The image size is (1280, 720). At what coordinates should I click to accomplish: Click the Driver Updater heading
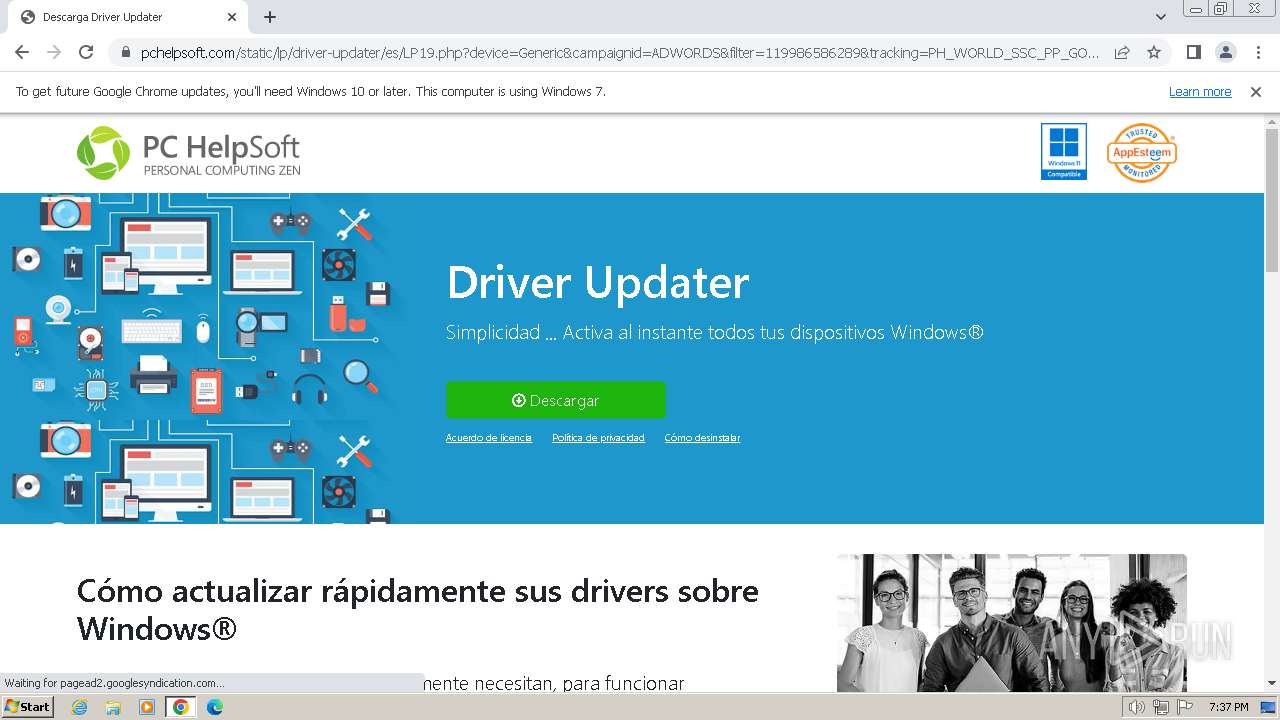(598, 283)
